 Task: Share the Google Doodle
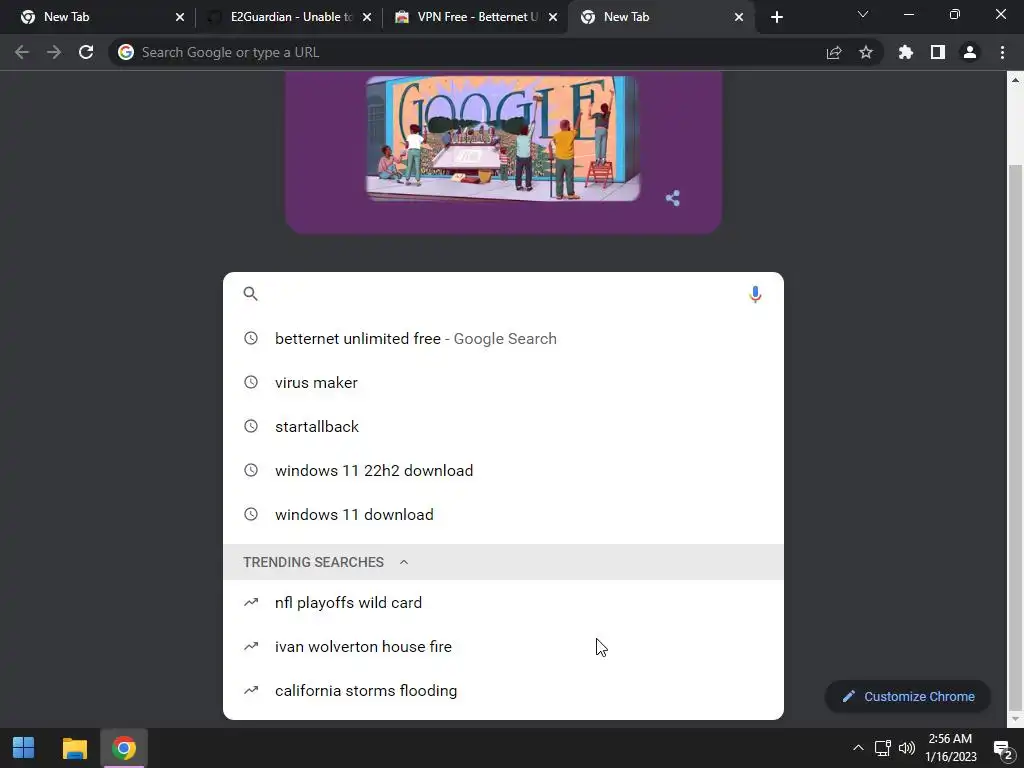tap(673, 198)
